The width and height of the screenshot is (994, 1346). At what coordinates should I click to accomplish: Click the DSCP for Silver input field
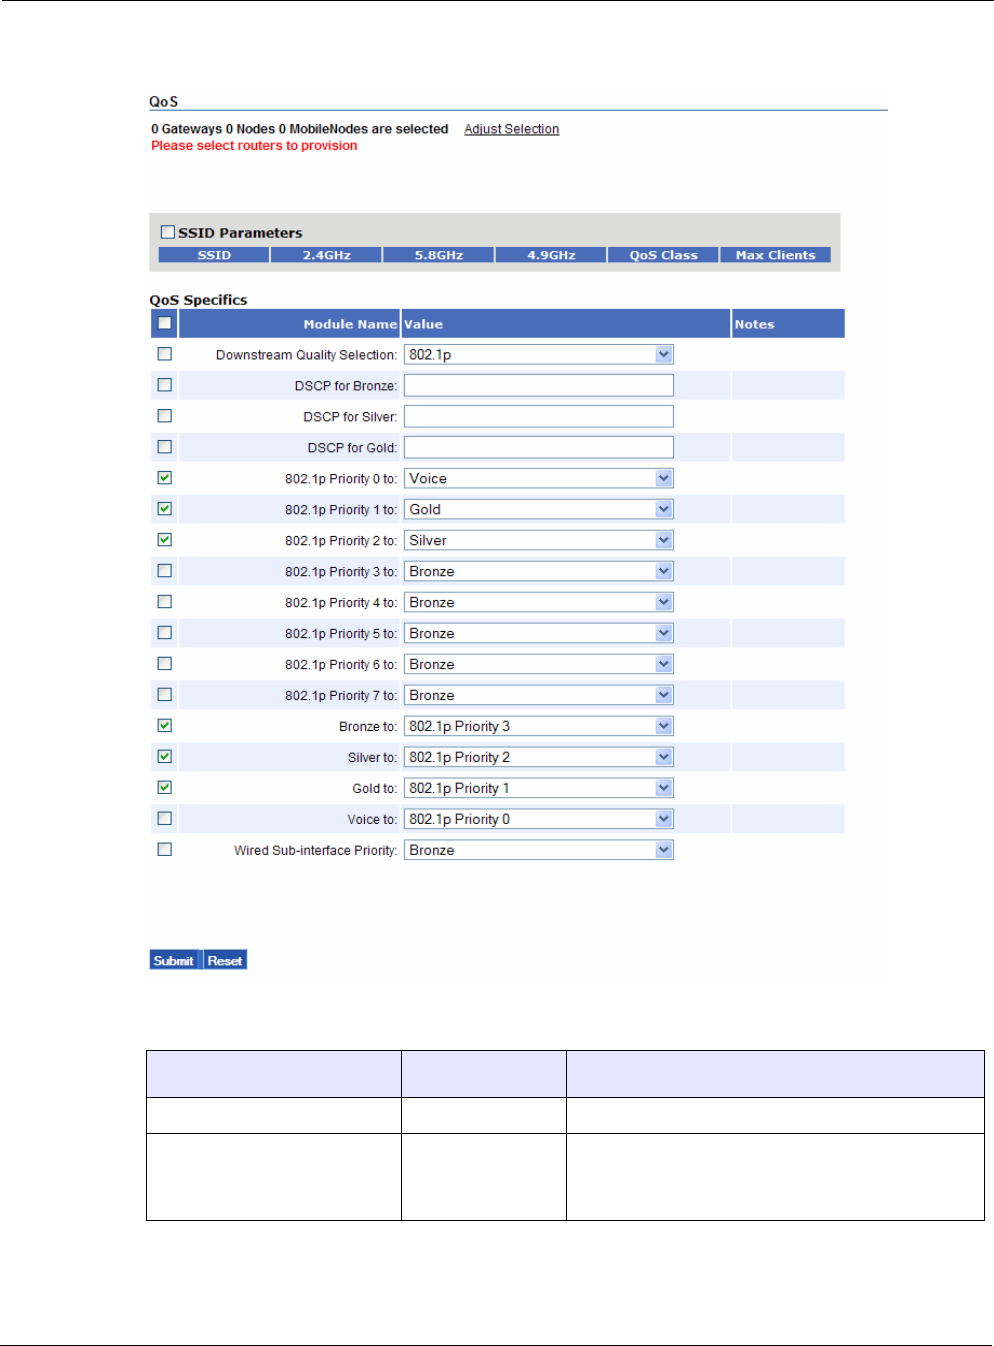(538, 417)
